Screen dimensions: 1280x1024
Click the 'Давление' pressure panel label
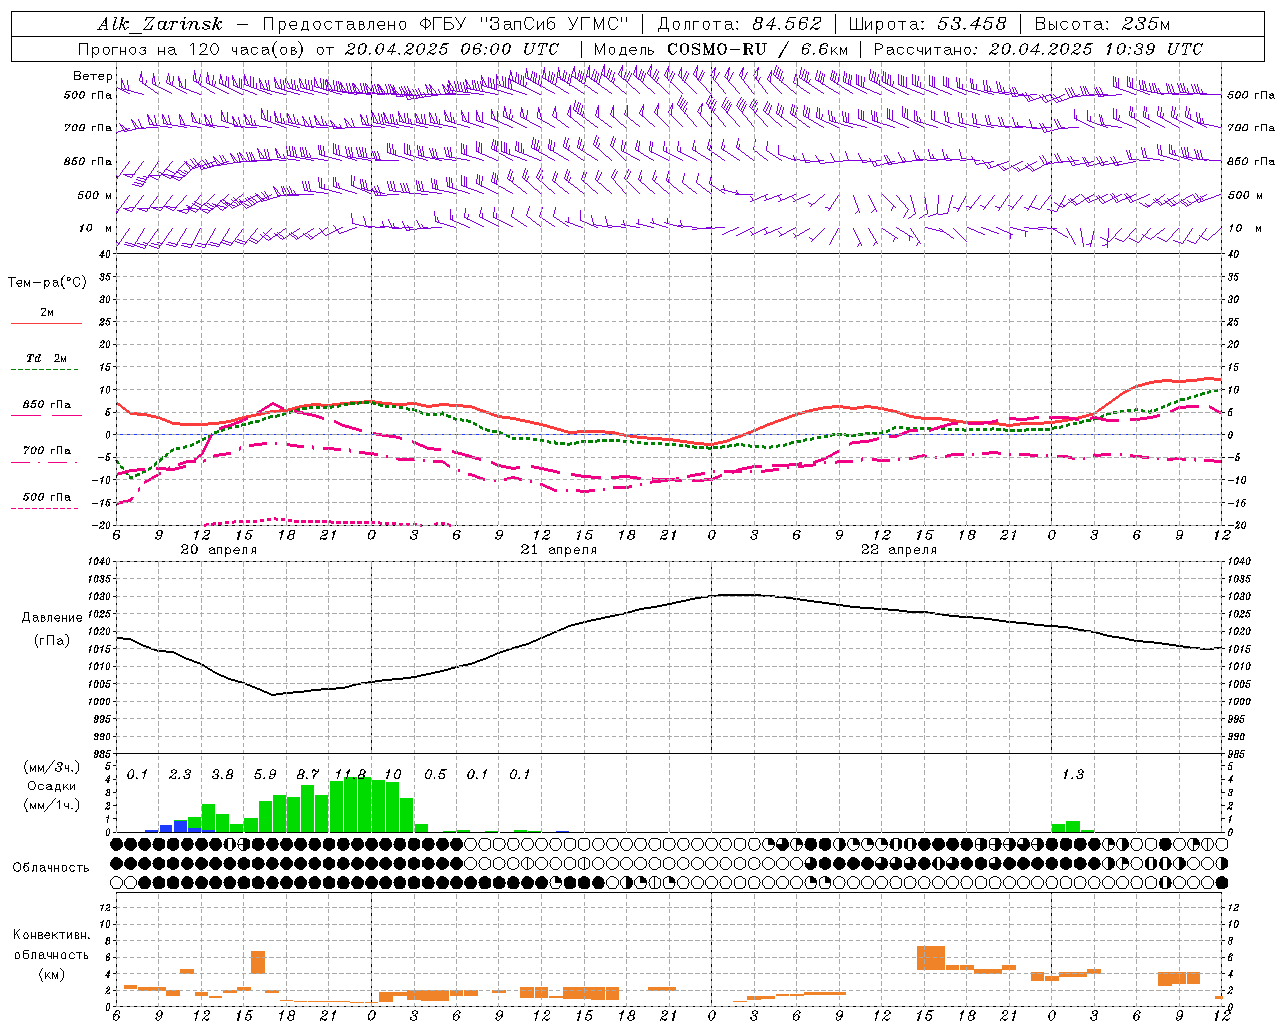pos(52,618)
